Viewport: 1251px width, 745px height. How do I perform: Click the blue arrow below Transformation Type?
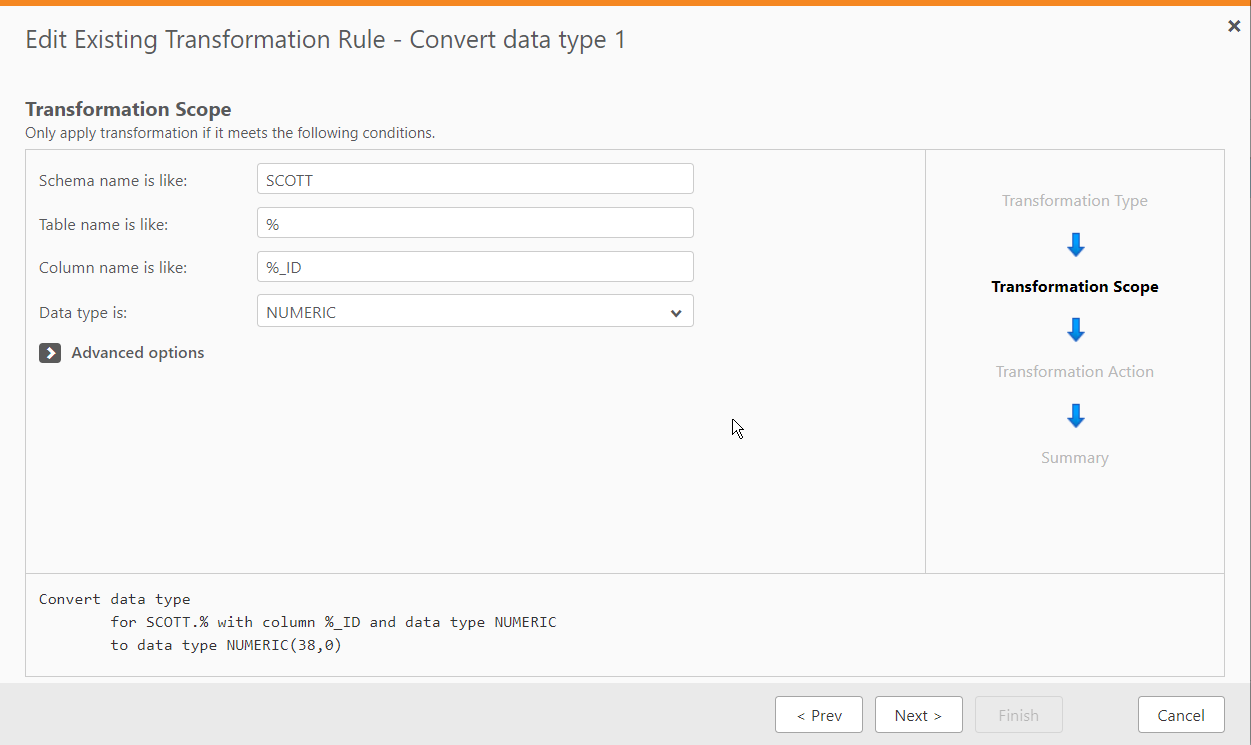point(1075,243)
